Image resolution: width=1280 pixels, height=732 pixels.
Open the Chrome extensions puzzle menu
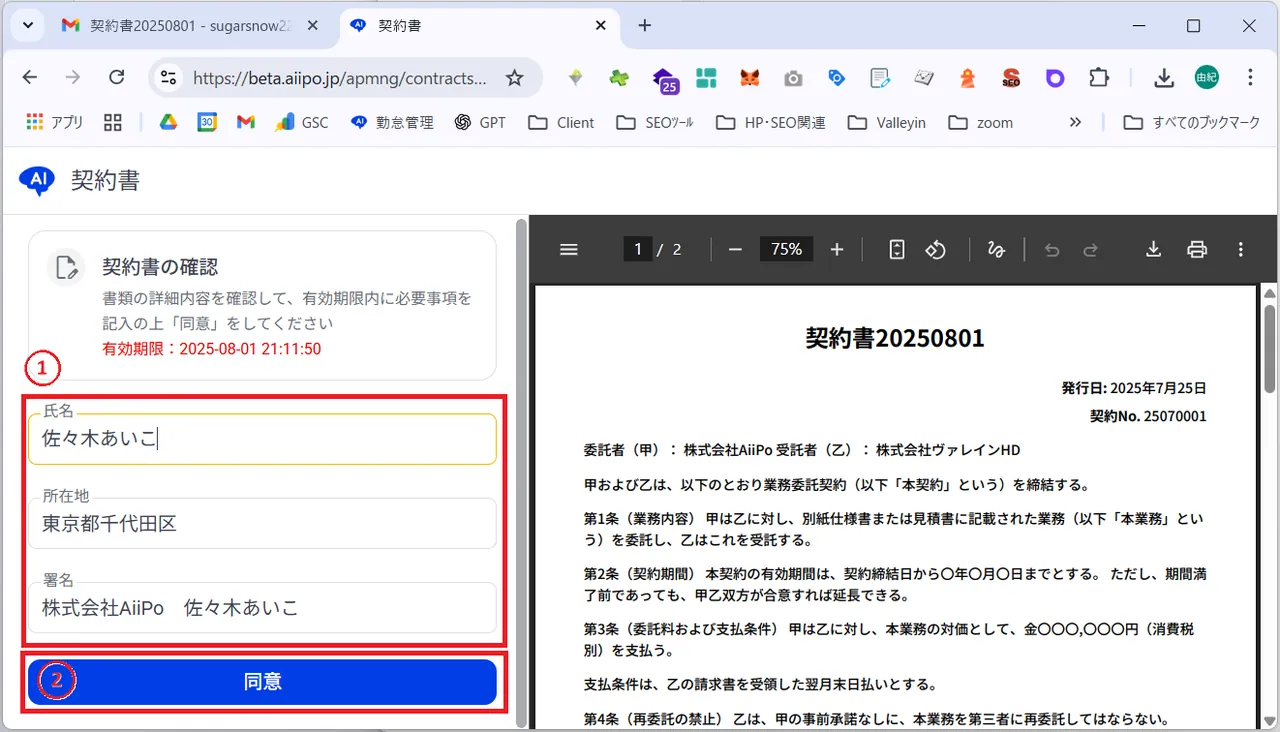point(1099,78)
